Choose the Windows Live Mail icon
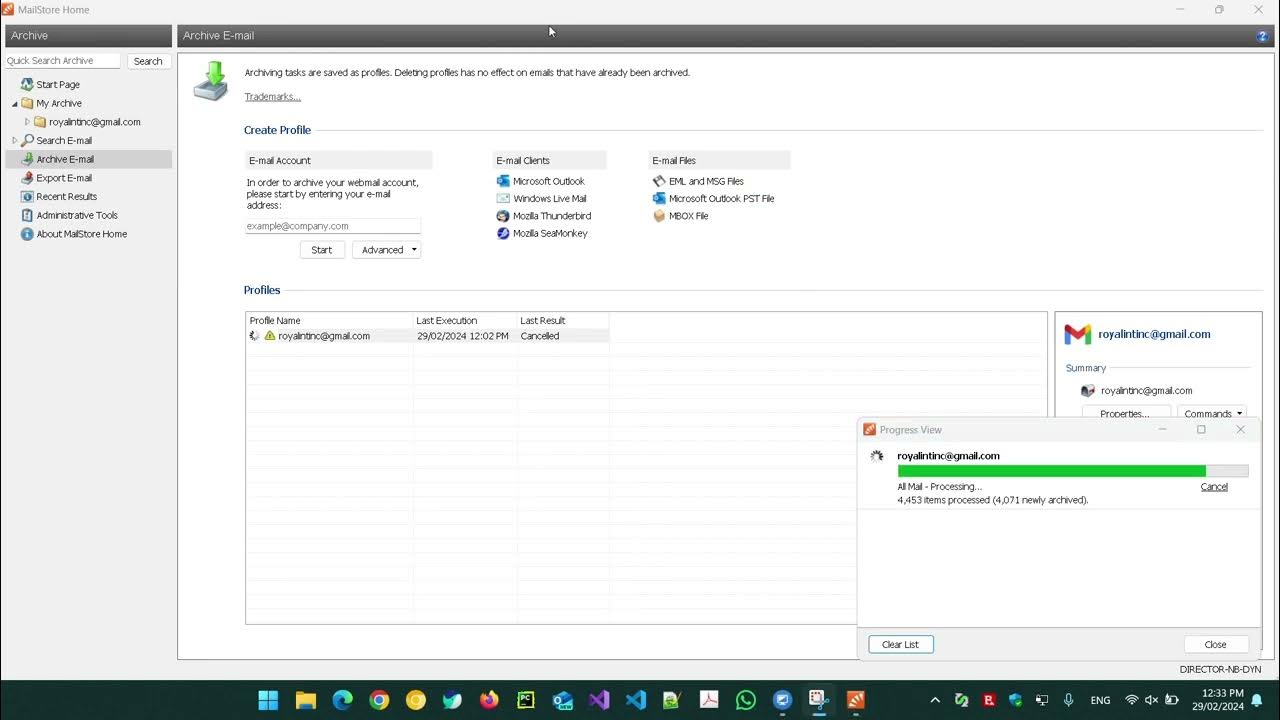 click(503, 199)
